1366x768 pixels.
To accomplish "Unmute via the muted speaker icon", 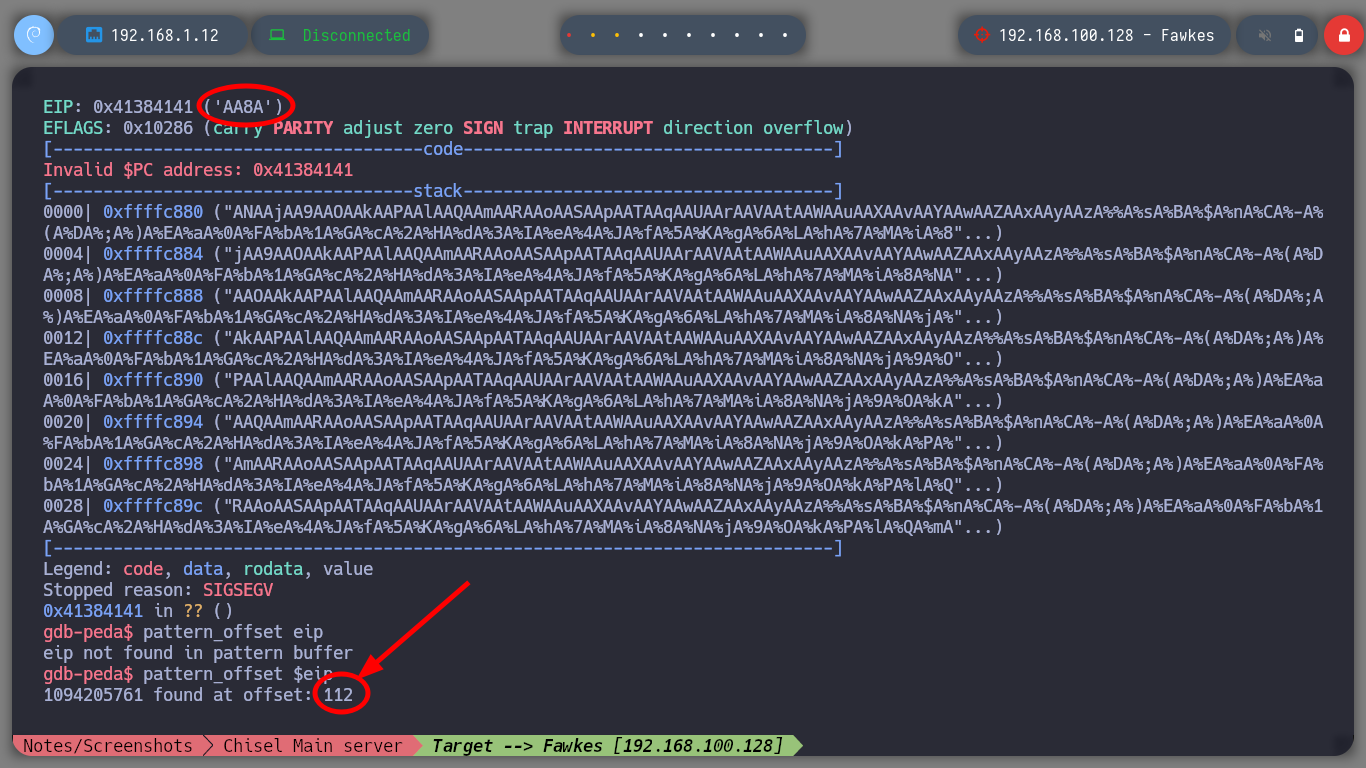I will pyautogui.click(x=1265, y=35).
